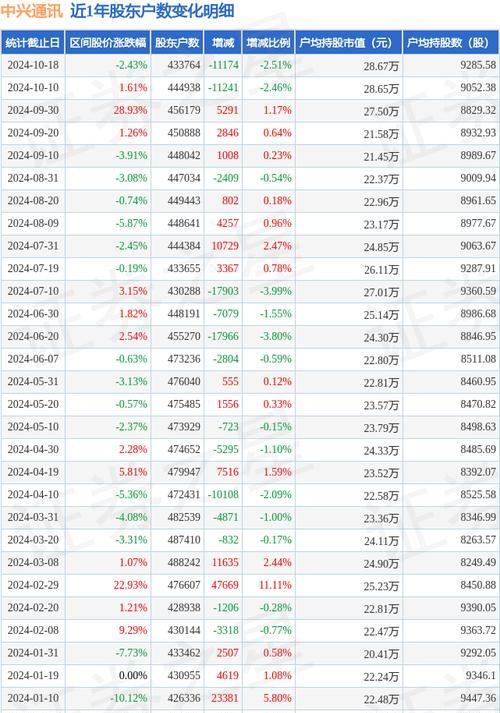Click the 28.67万 market value cell

[x=381, y=66]
